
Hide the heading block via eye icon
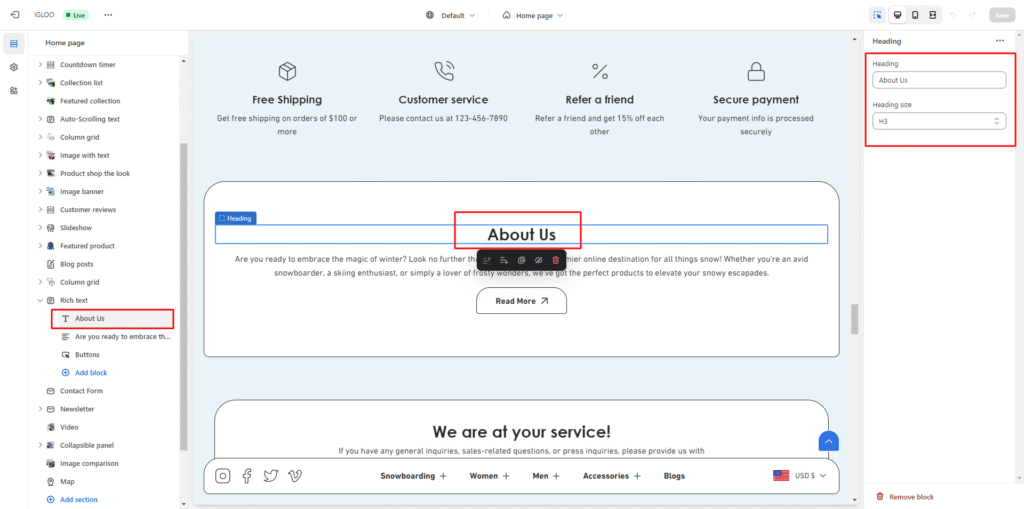[x=538, y=260]
